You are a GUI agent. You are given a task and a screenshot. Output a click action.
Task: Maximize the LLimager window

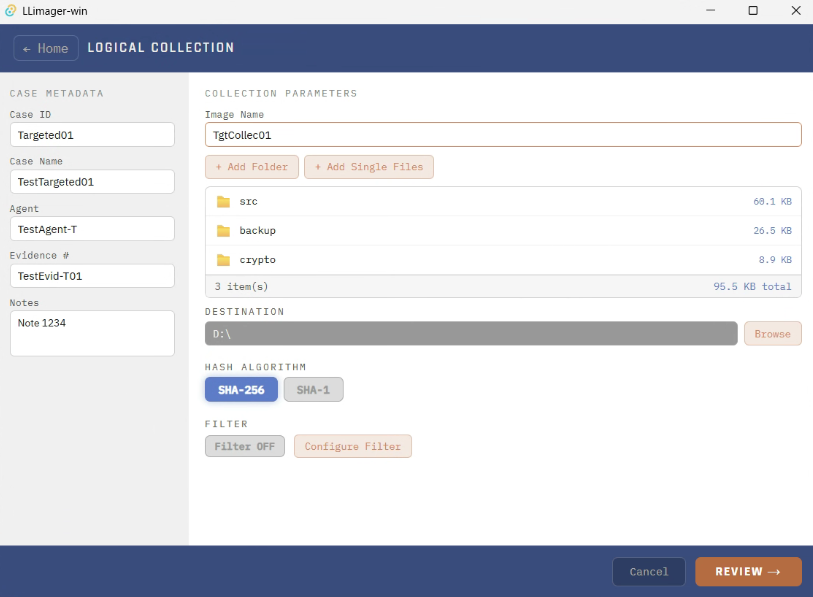[x=753, y=10]
